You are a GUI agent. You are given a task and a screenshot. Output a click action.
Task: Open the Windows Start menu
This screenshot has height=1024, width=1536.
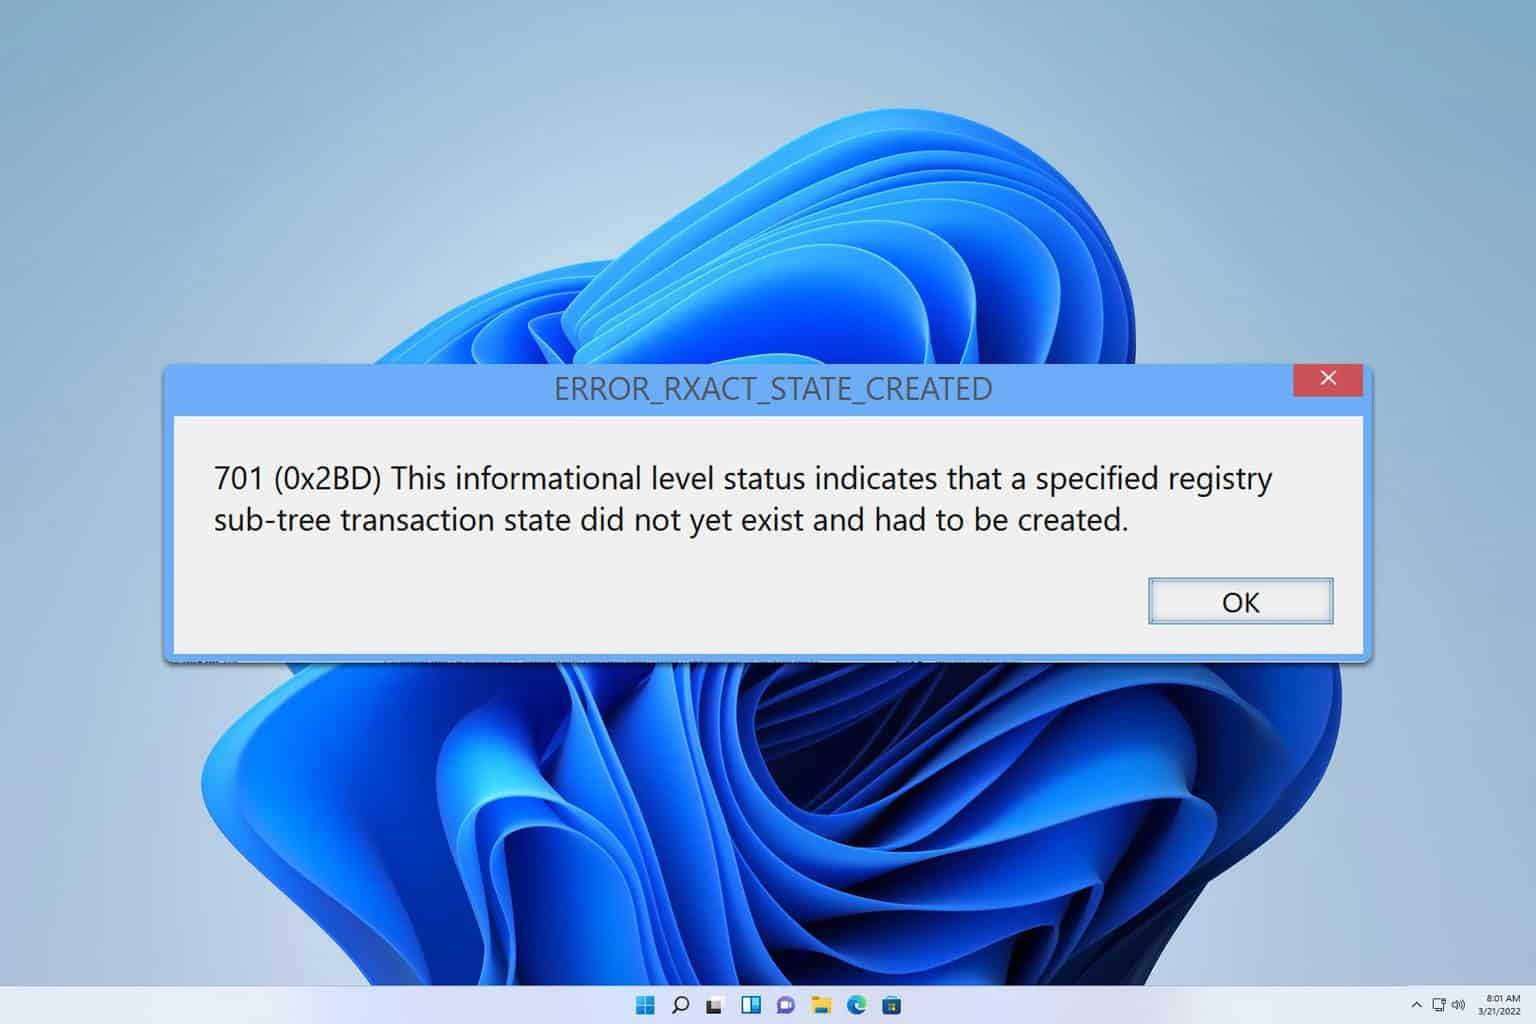[645, 1005]
